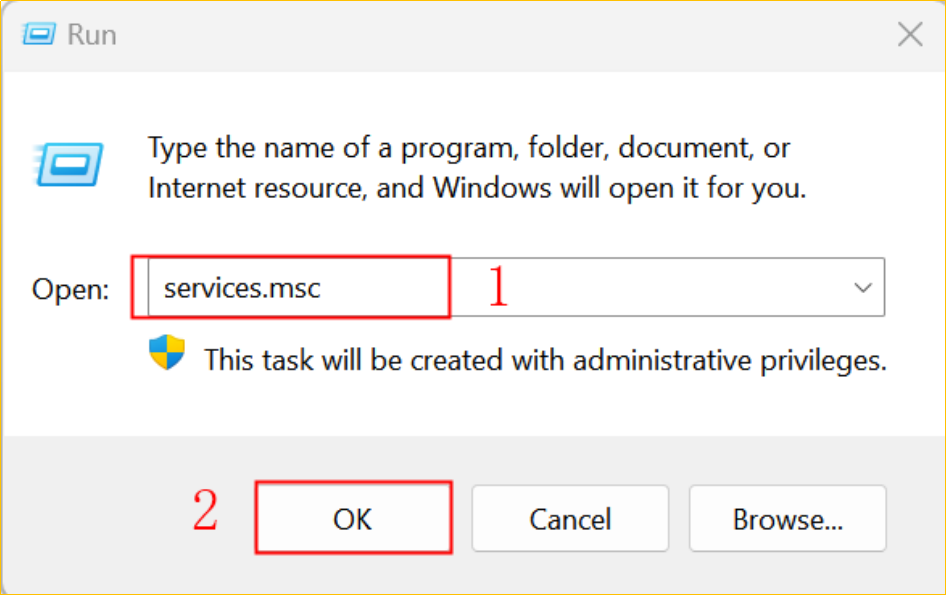Viewport: 947px width, 596px height.
Task: Click the word "privileges" in the notice
Action: click(823, 361)
